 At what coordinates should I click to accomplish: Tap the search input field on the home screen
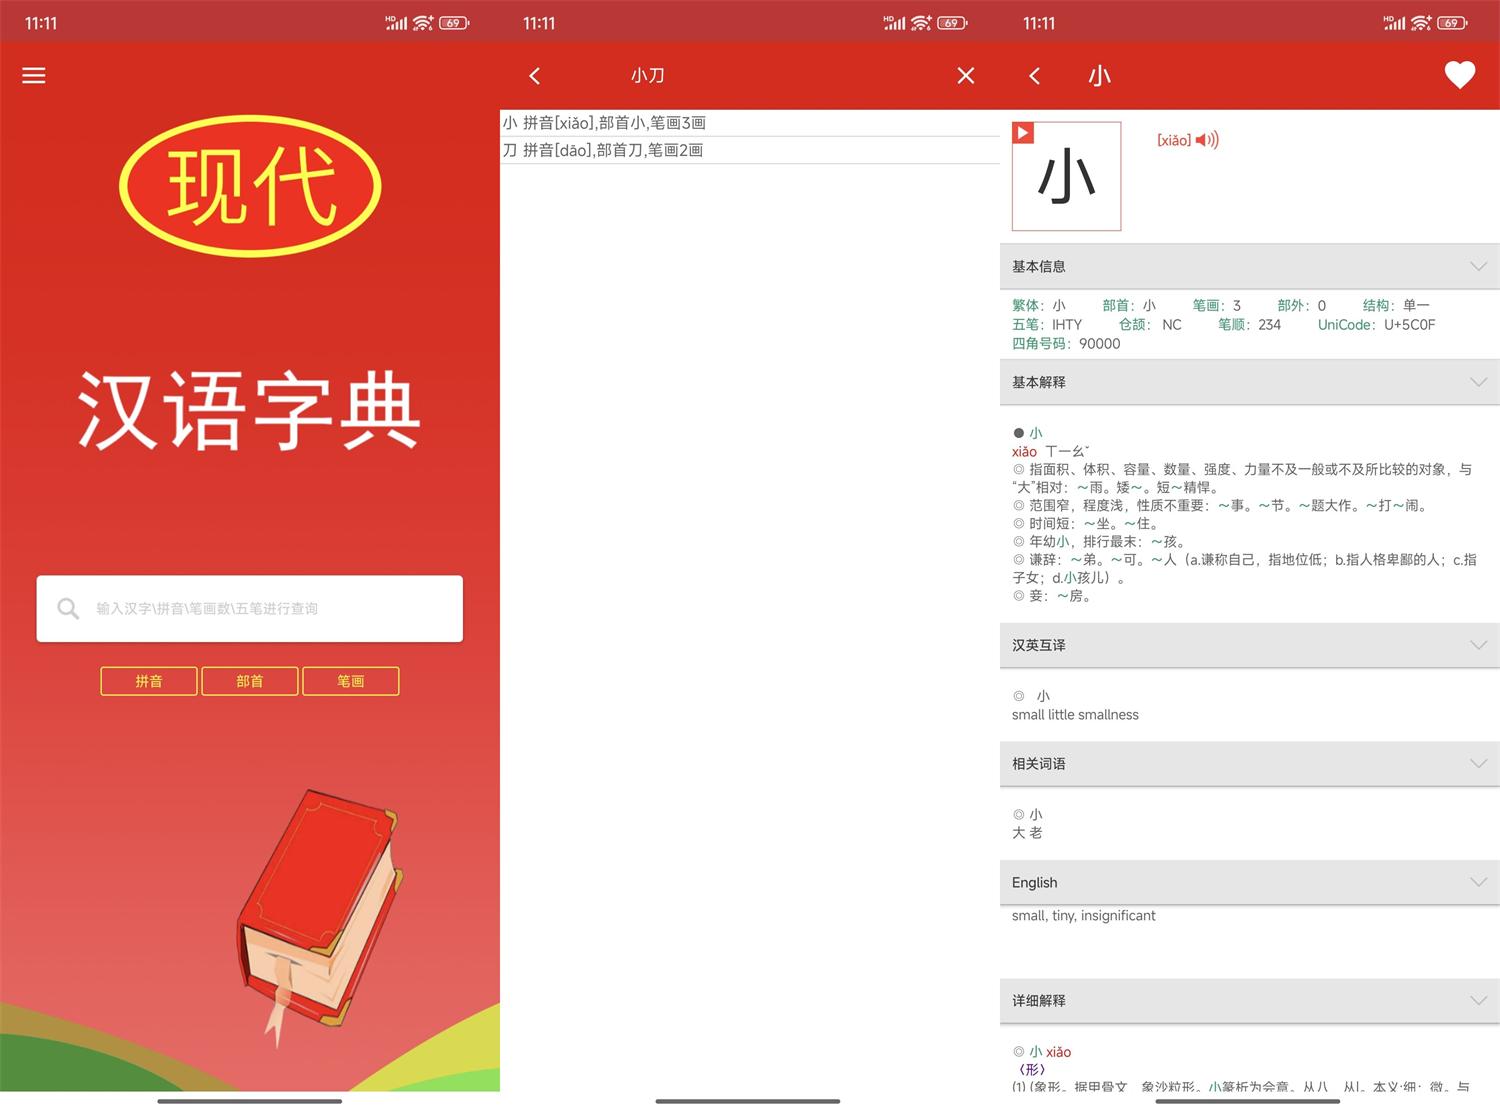tap(250, 608)
